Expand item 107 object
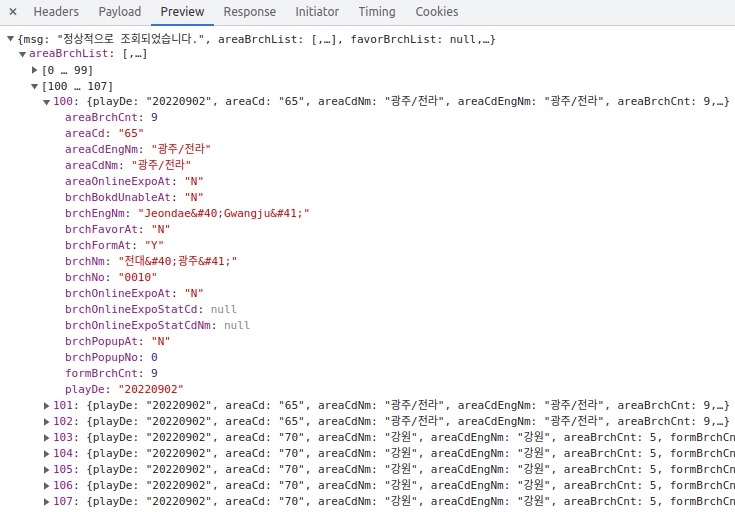Image resolution: width=735 pixels, height=512 pixels. [46, 501]
